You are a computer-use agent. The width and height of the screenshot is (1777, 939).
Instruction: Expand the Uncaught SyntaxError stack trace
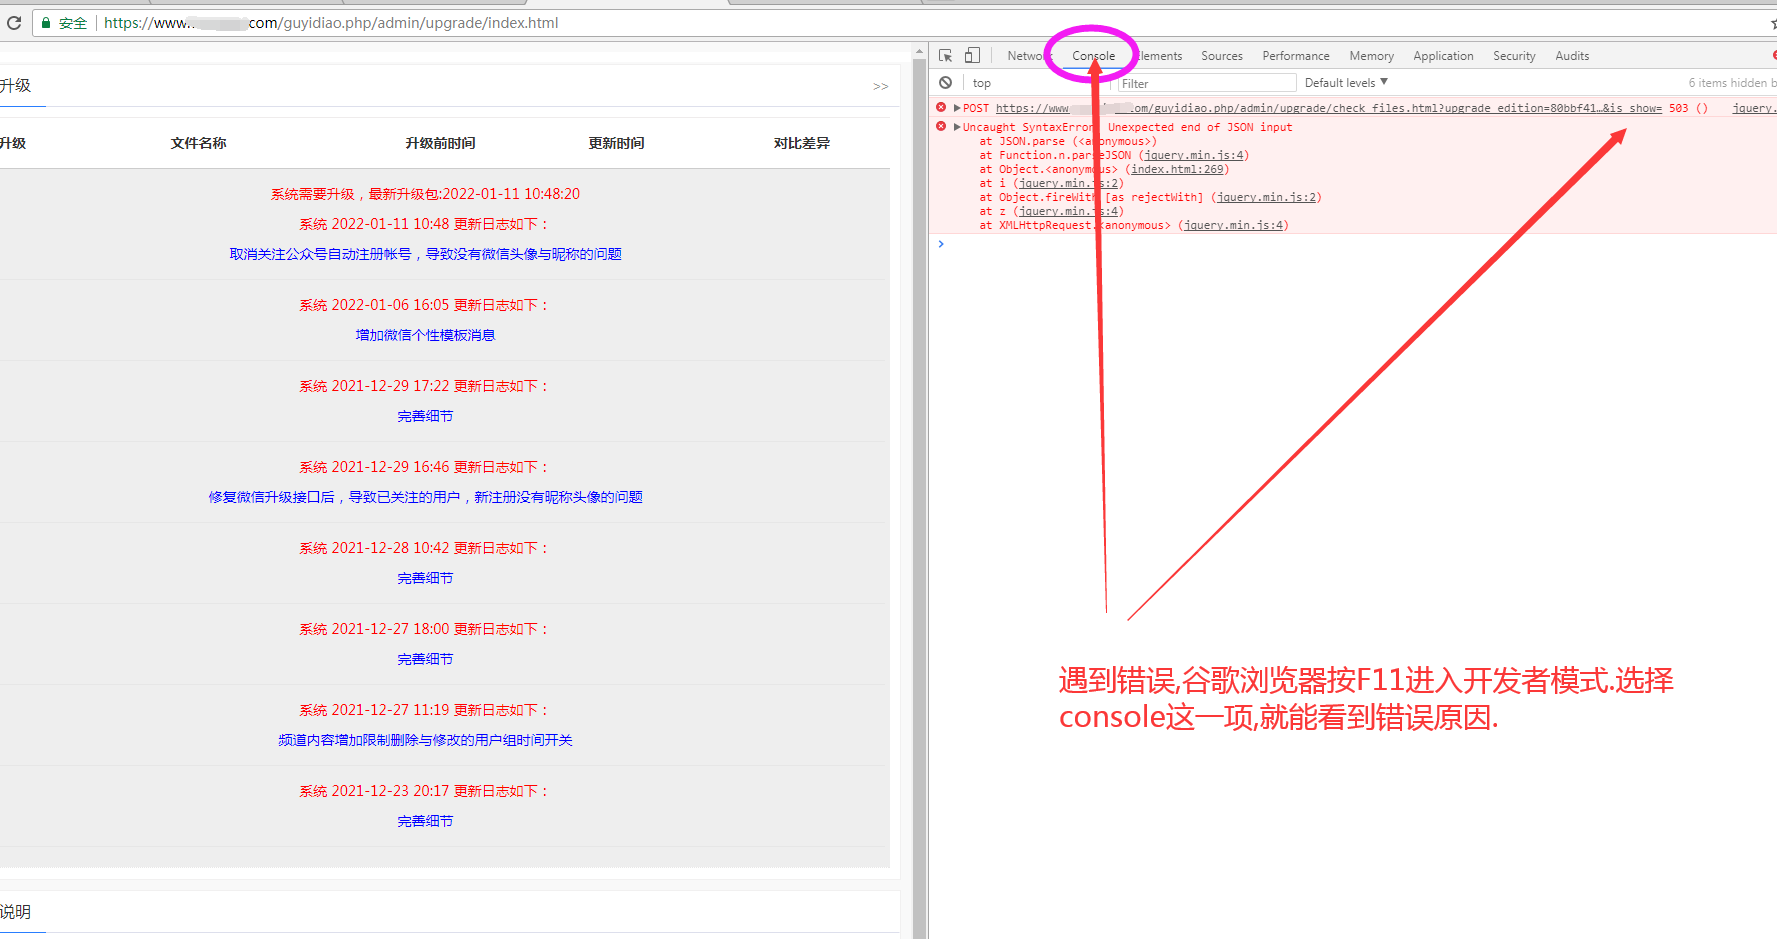coord(957,127)
